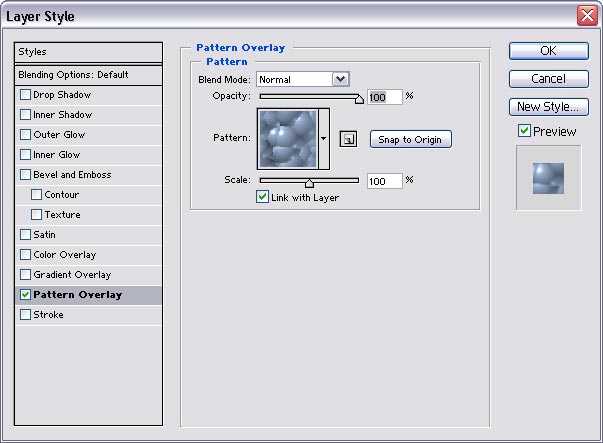Enable the Inner Shadow checkbox
Viewport: 603px width, 443px height.
[25, 115]
